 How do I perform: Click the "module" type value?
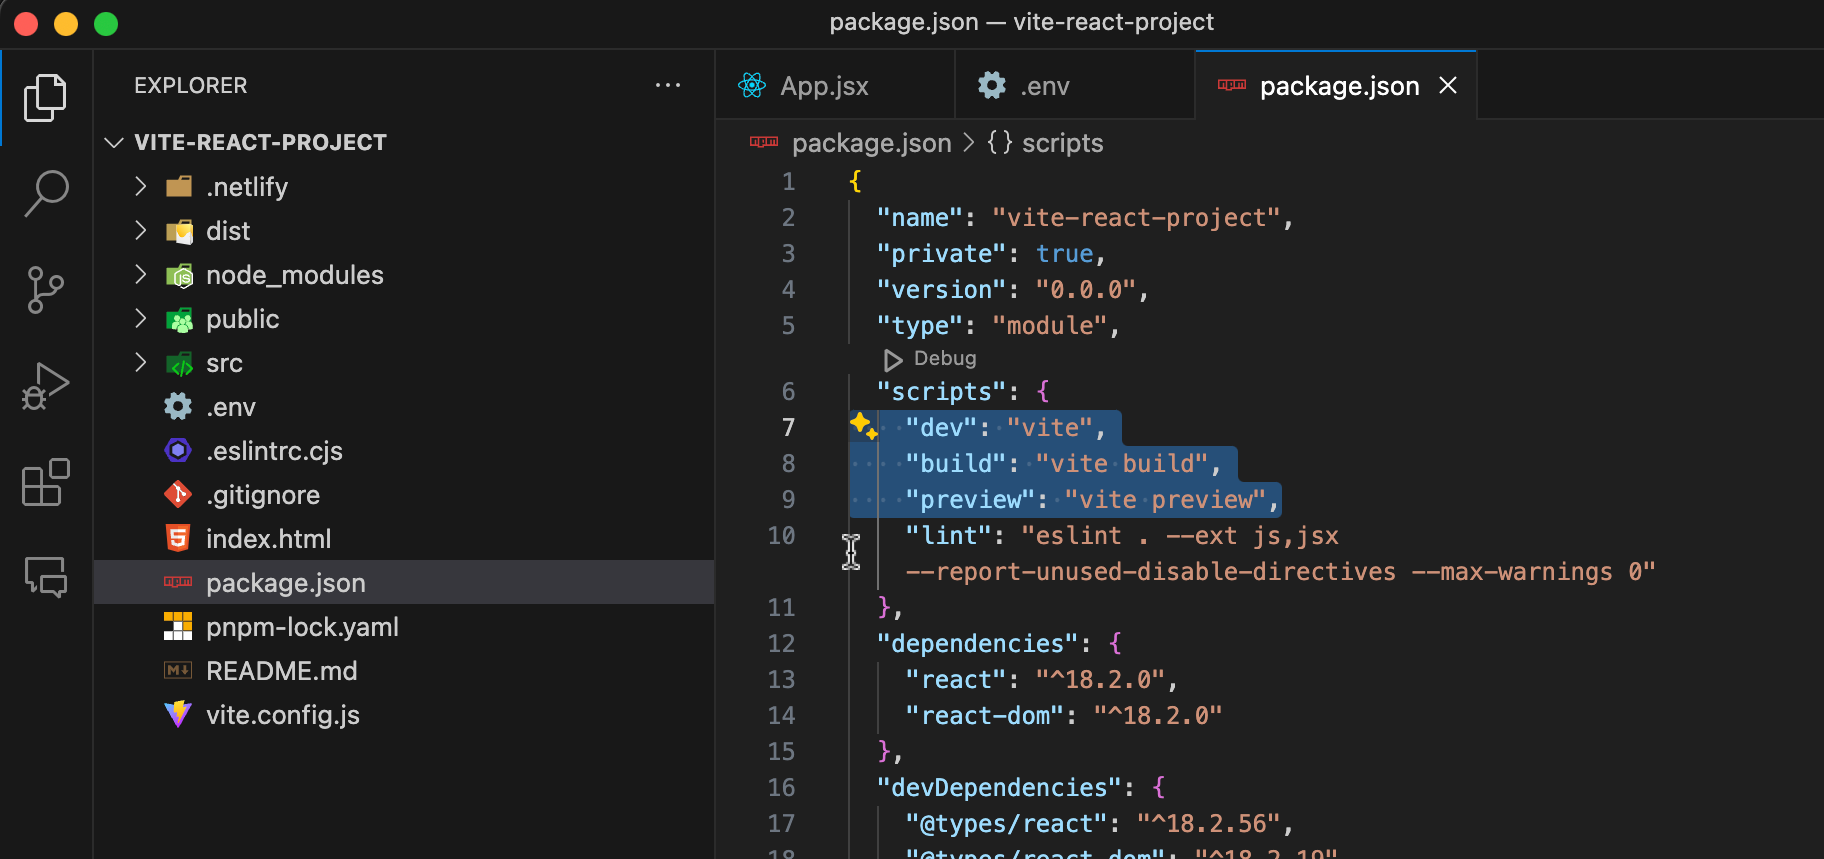pos(1050,325)
